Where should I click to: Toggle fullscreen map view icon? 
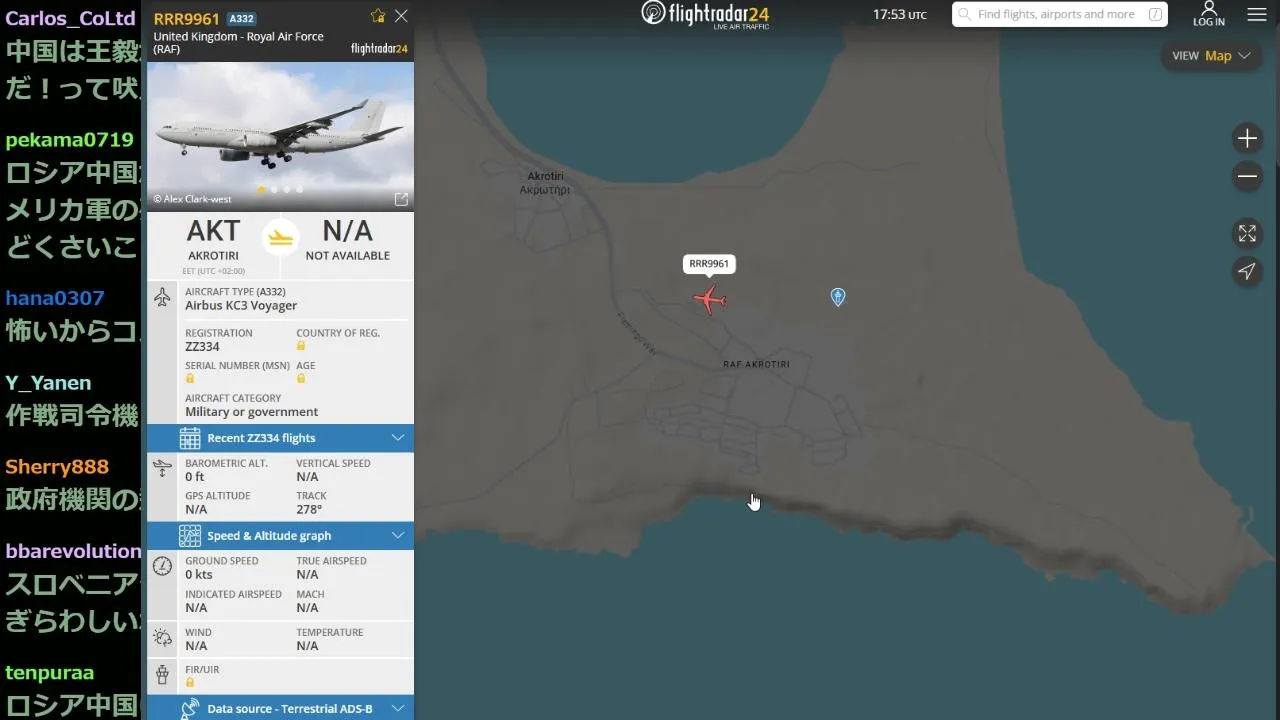(1247, 233)
